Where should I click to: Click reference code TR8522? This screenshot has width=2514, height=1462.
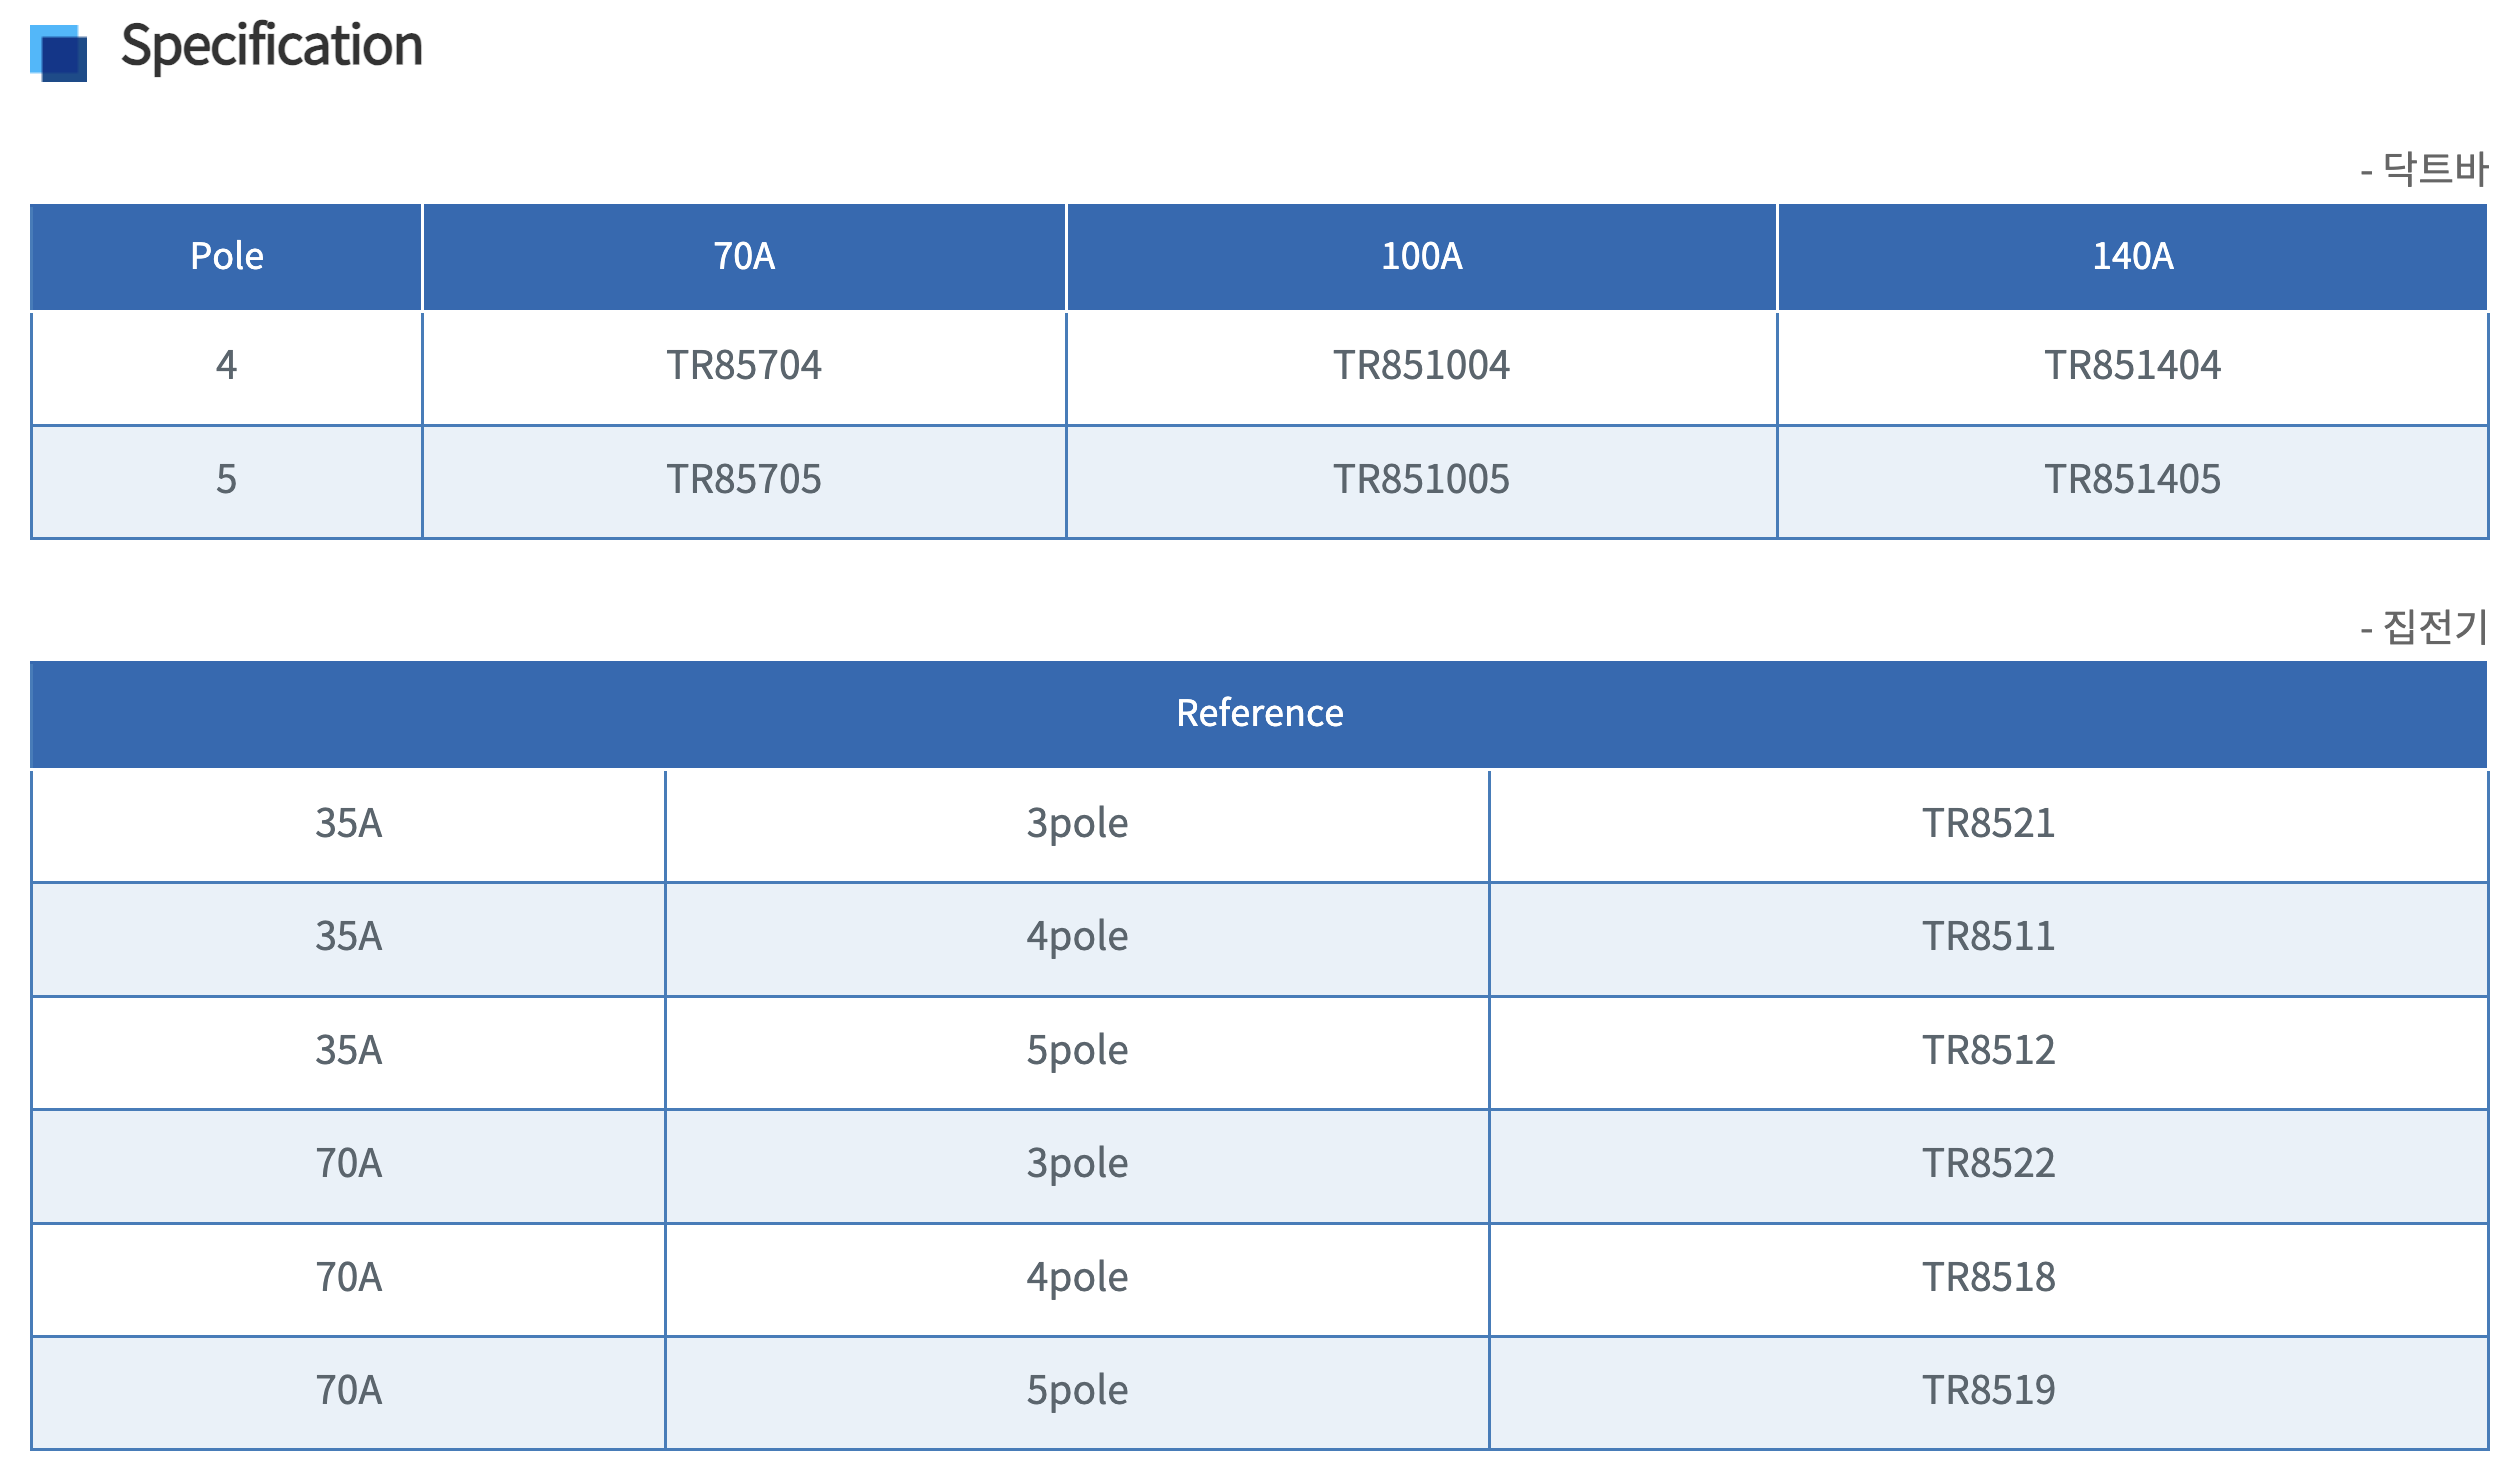[1988, 1164]
